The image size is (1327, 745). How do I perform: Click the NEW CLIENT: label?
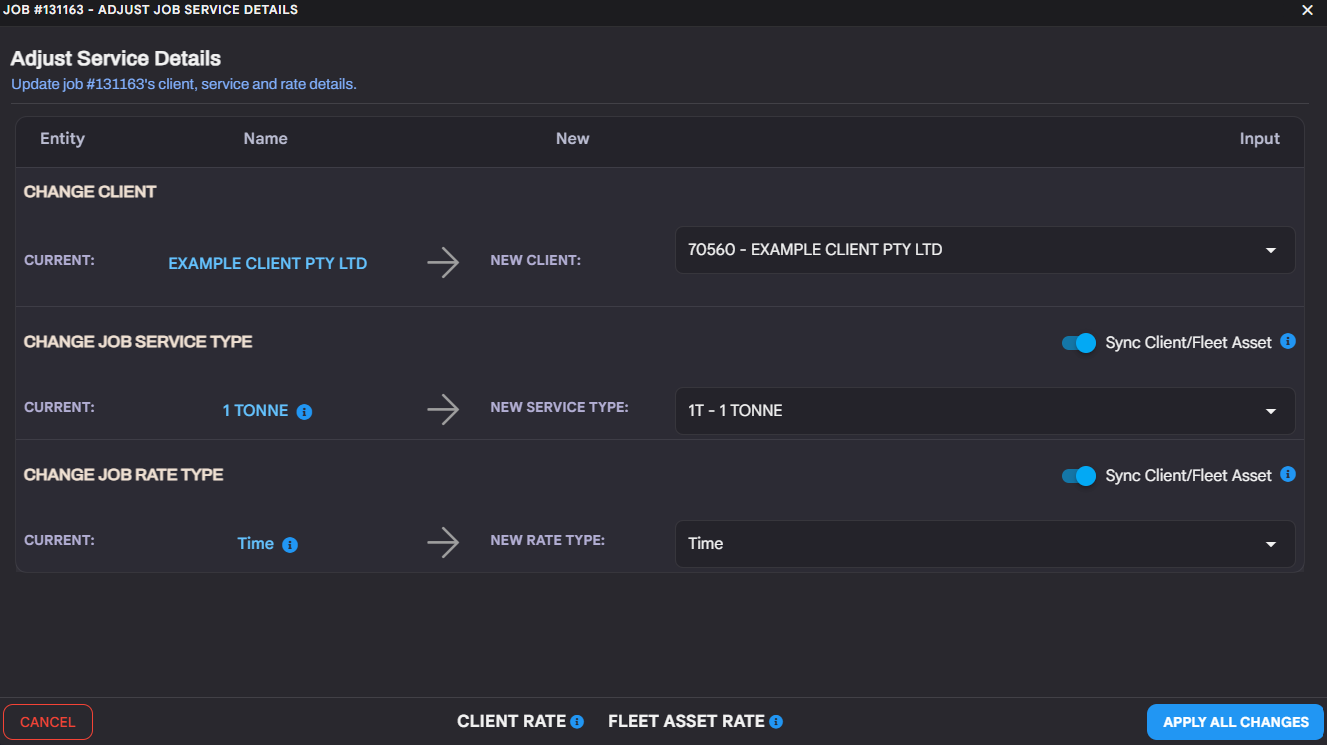535,260
